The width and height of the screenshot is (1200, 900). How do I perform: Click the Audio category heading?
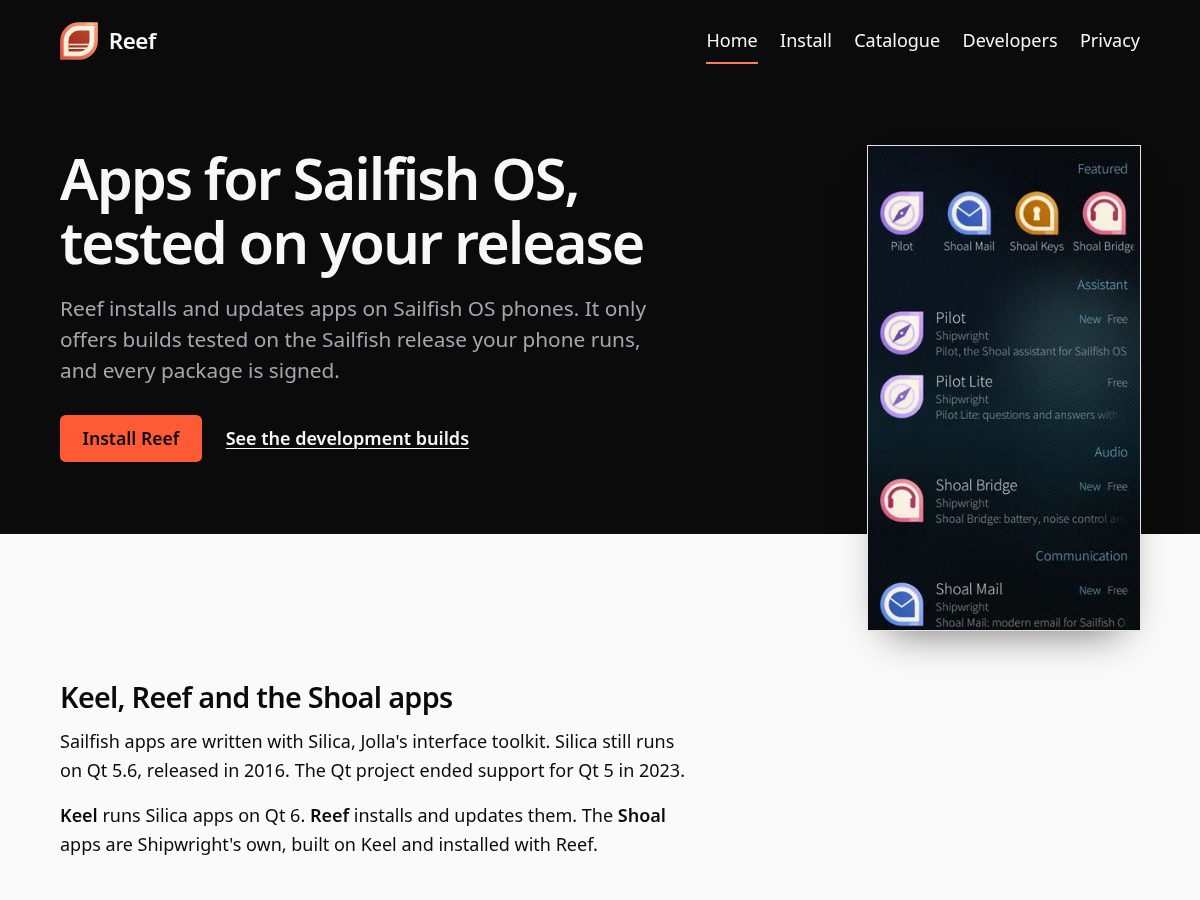1111,452
